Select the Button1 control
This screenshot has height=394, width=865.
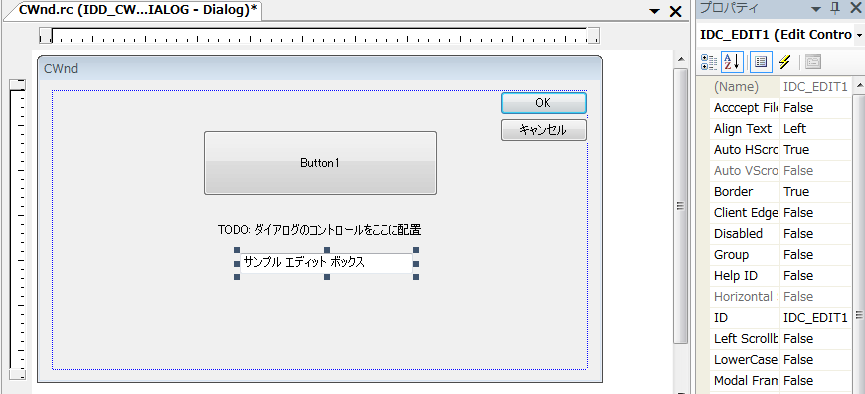point(320,163)
